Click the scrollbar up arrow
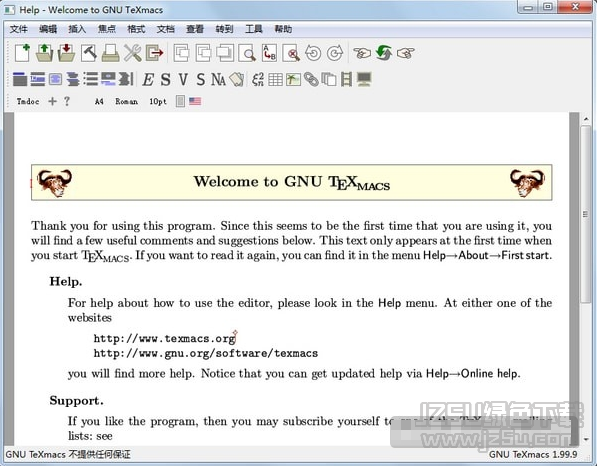597x466 pixels. click(586, 119)
